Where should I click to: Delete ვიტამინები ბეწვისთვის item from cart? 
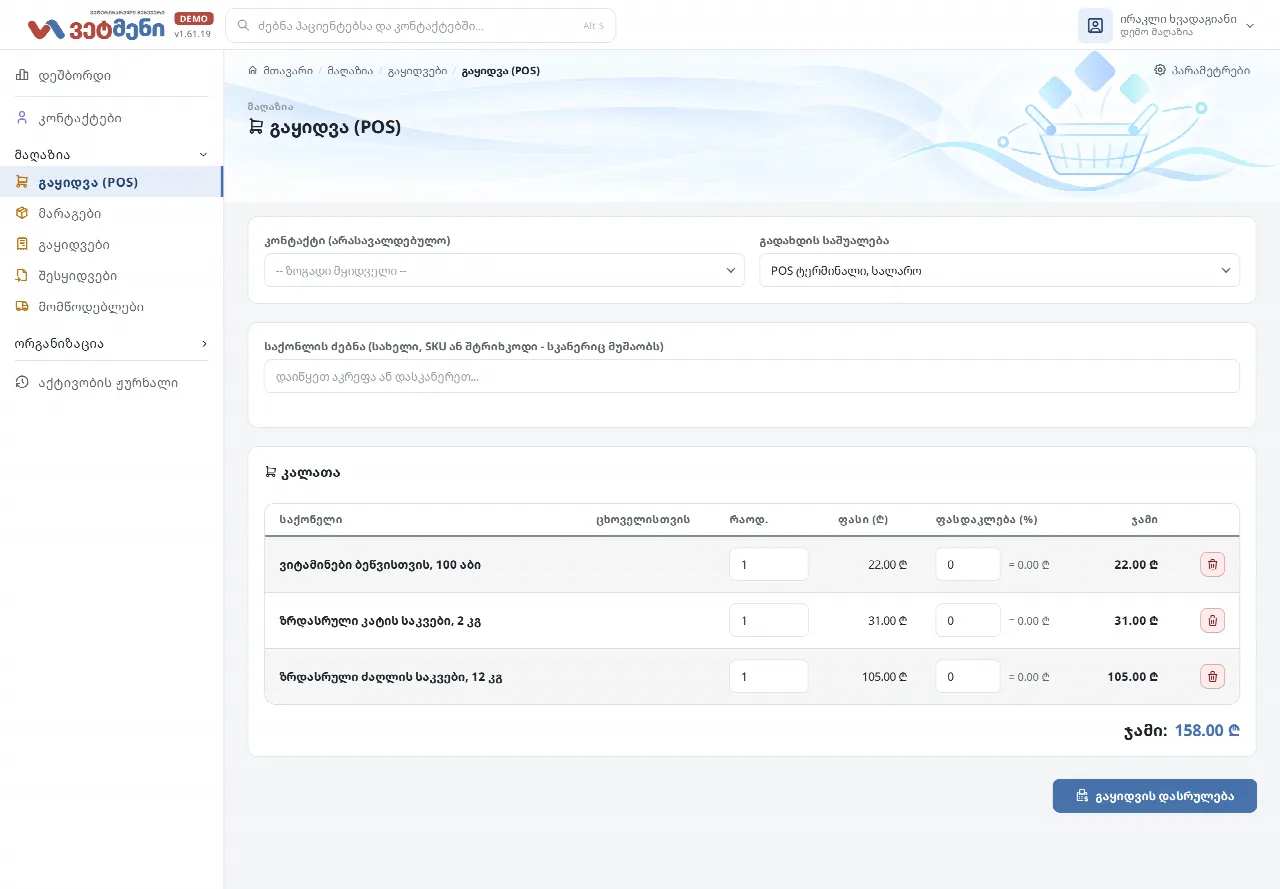click(x=1212, y=564)
